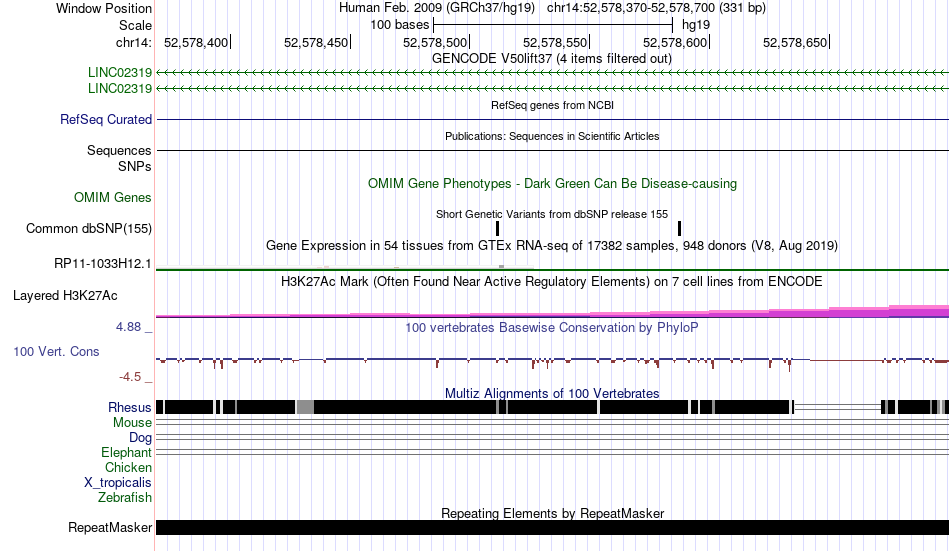Click the OMIM Genes track label
Screen dimensions: 950x551
tap(112, 198)
